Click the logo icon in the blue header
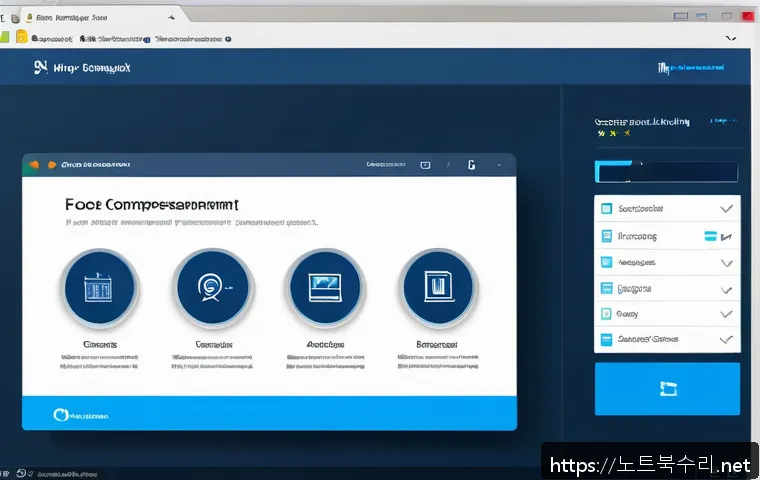 (x=40, y=68)
